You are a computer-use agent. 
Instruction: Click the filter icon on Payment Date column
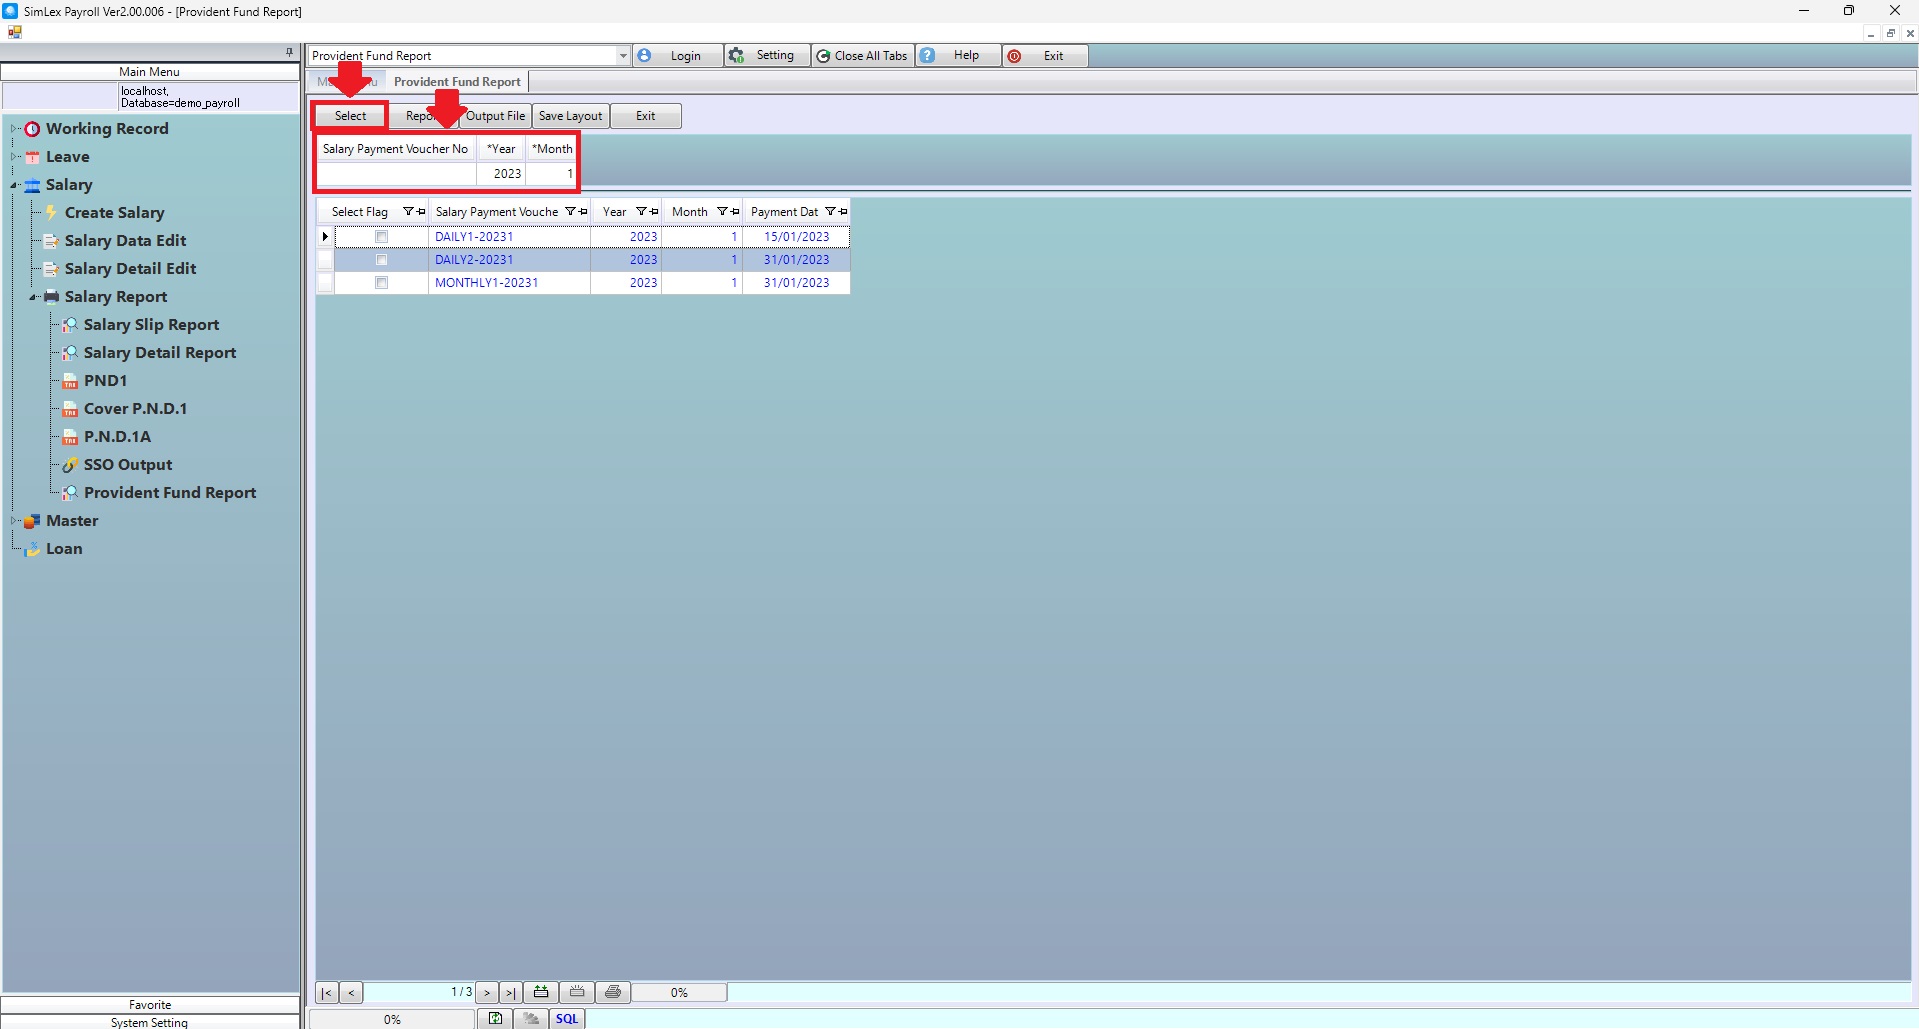click(830, 212)
